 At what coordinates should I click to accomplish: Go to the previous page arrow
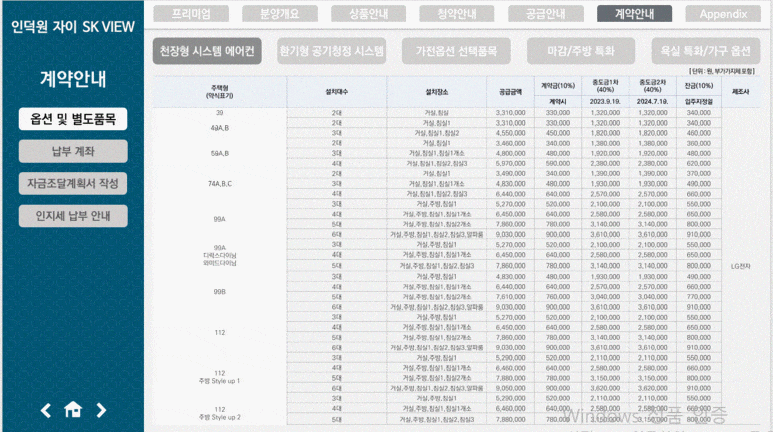tap(46, 410)
